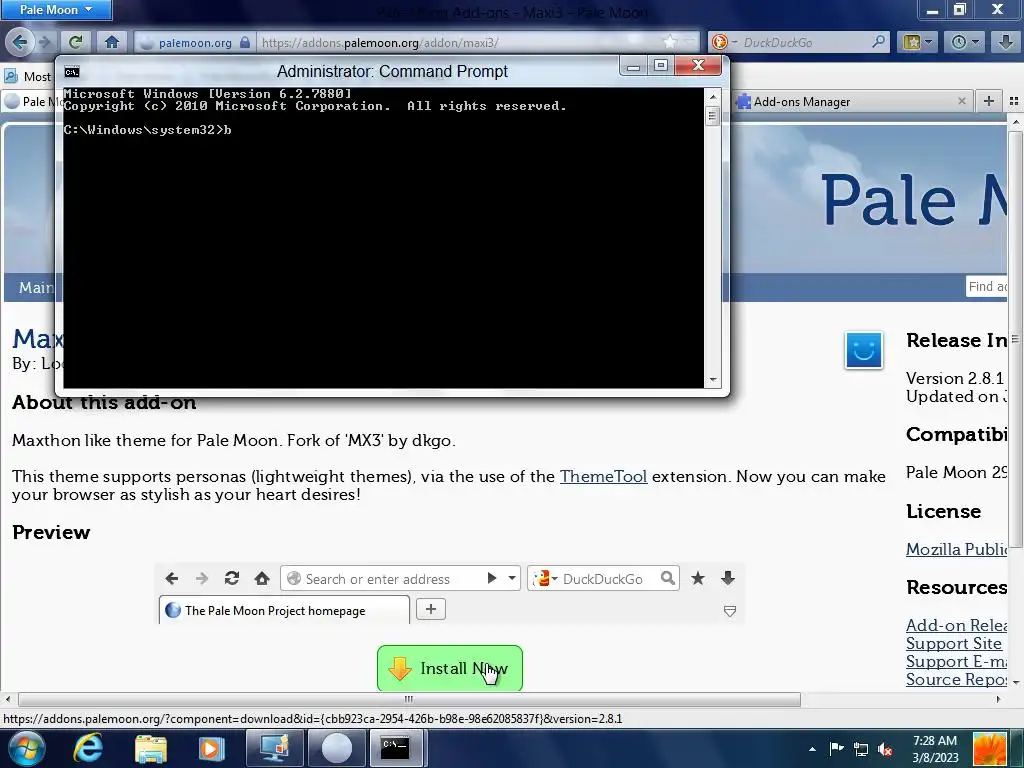The height and width of the screenshot is (768, 1024).
Task: Open the downloads arrow in the toolbar
Action: pos(1006,42)
